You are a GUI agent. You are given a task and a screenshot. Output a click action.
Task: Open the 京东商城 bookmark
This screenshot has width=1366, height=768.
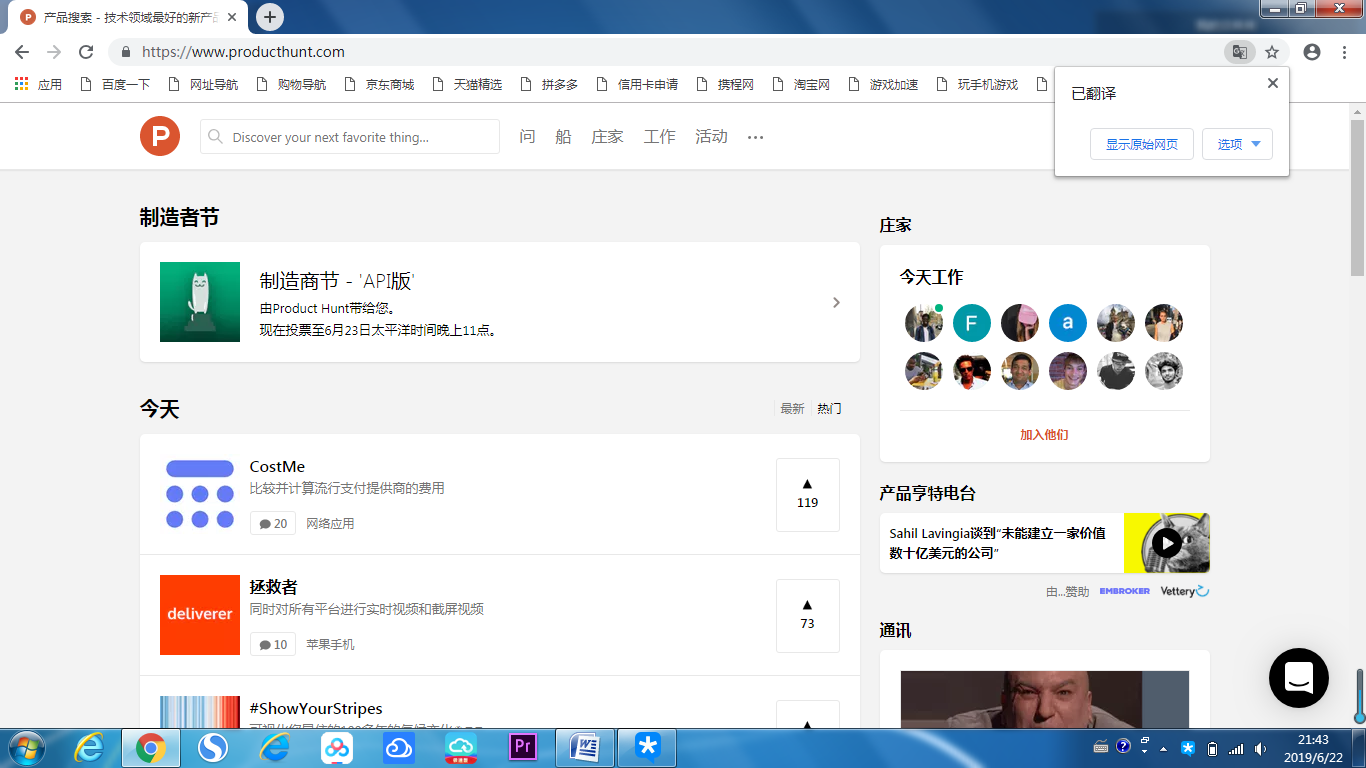point(379,85)
